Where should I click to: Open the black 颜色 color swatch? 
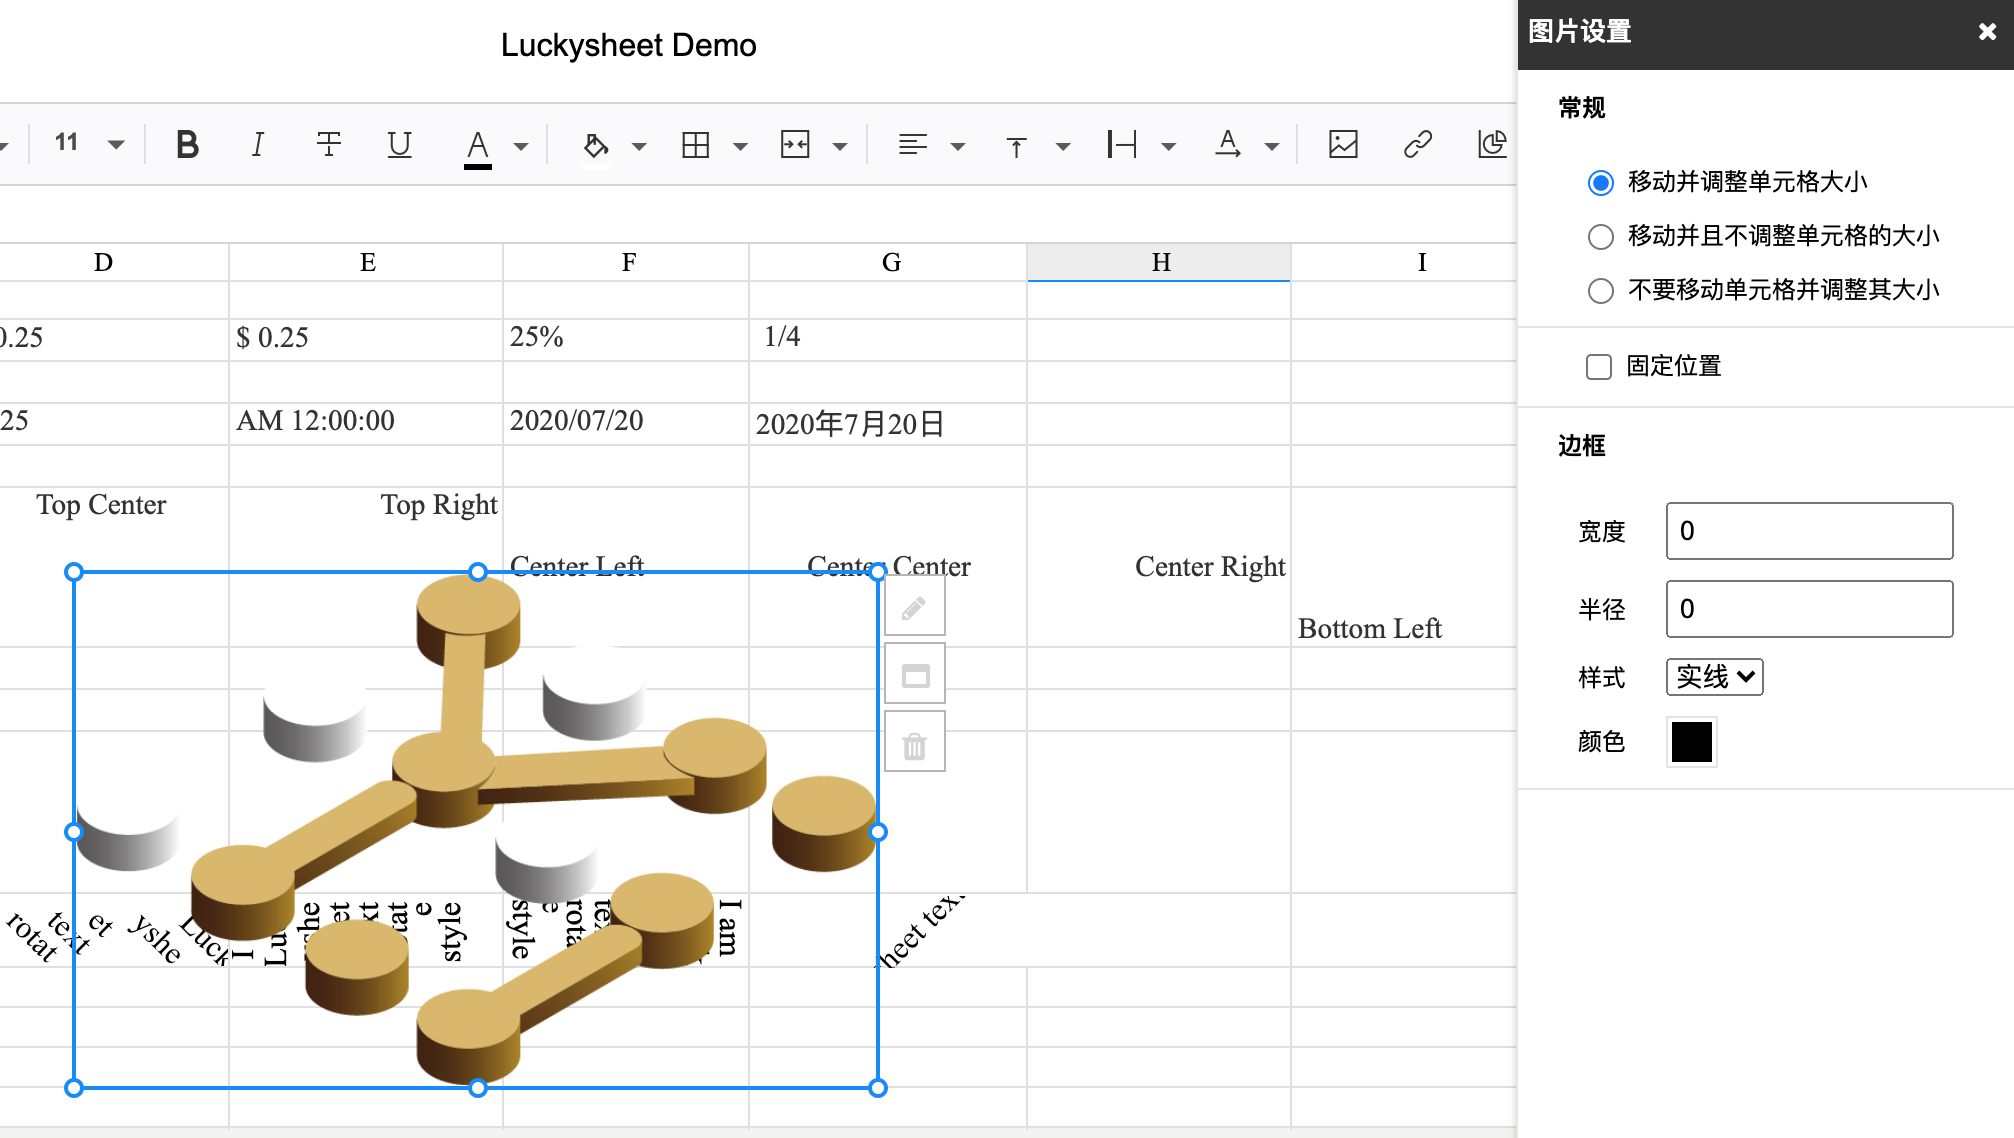tap(1692, 742)
